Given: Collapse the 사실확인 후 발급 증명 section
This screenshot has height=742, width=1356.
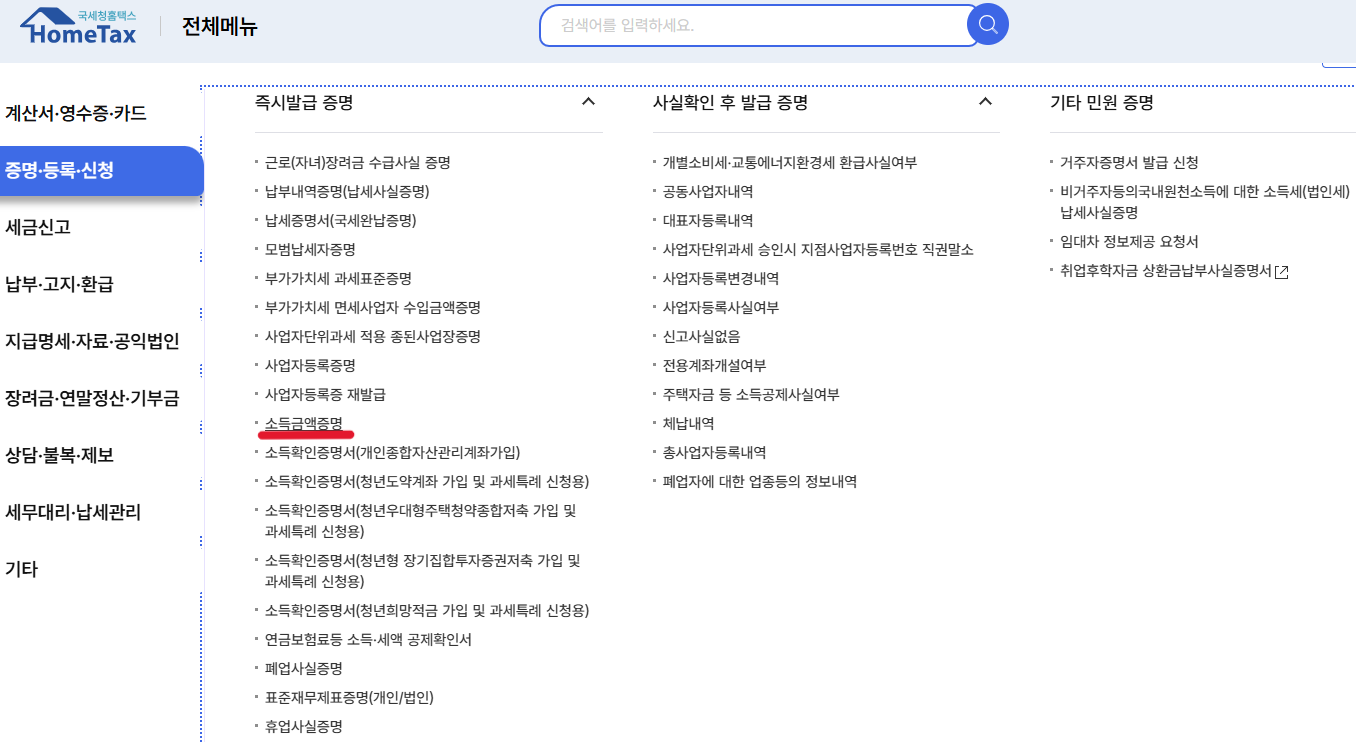Looking at the screenshot, I should click(x=986, y=101).
